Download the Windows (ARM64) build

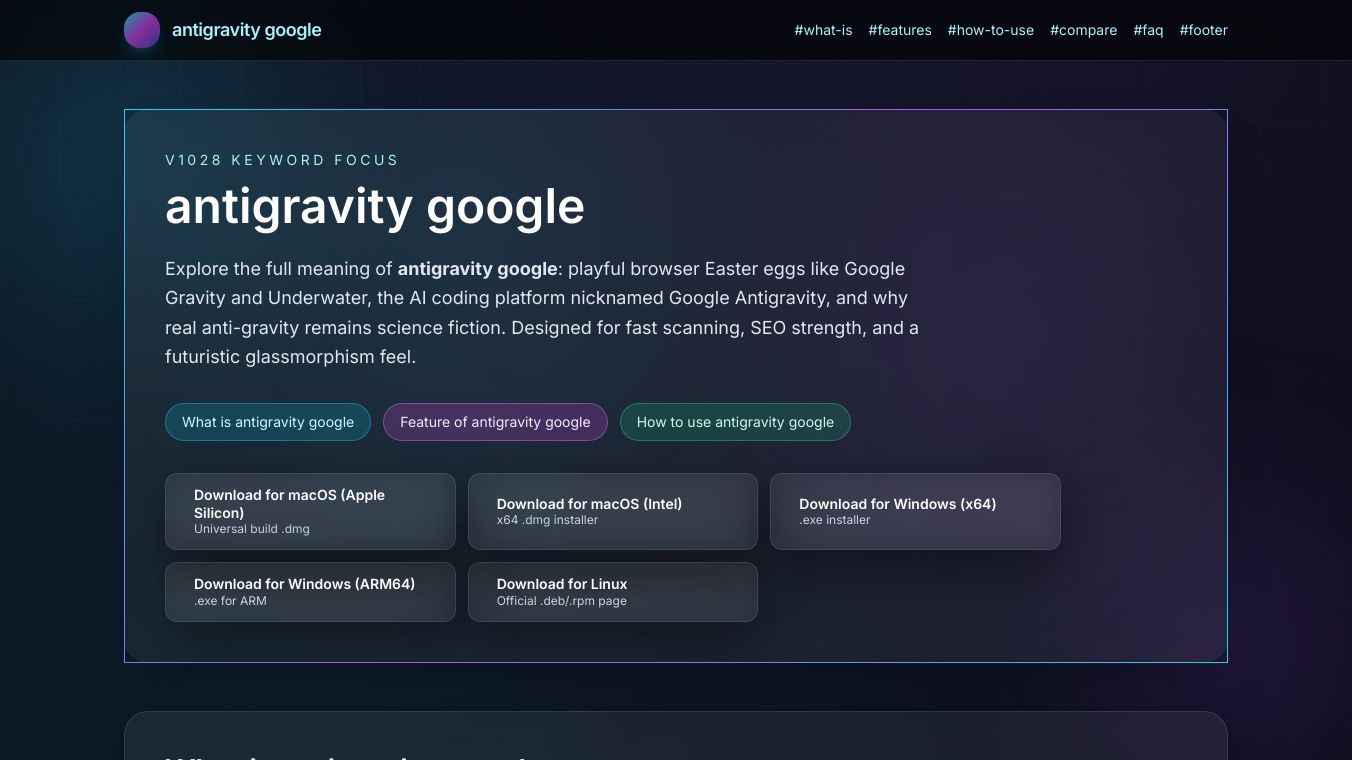pyautogui.click(x=310, y=592)
